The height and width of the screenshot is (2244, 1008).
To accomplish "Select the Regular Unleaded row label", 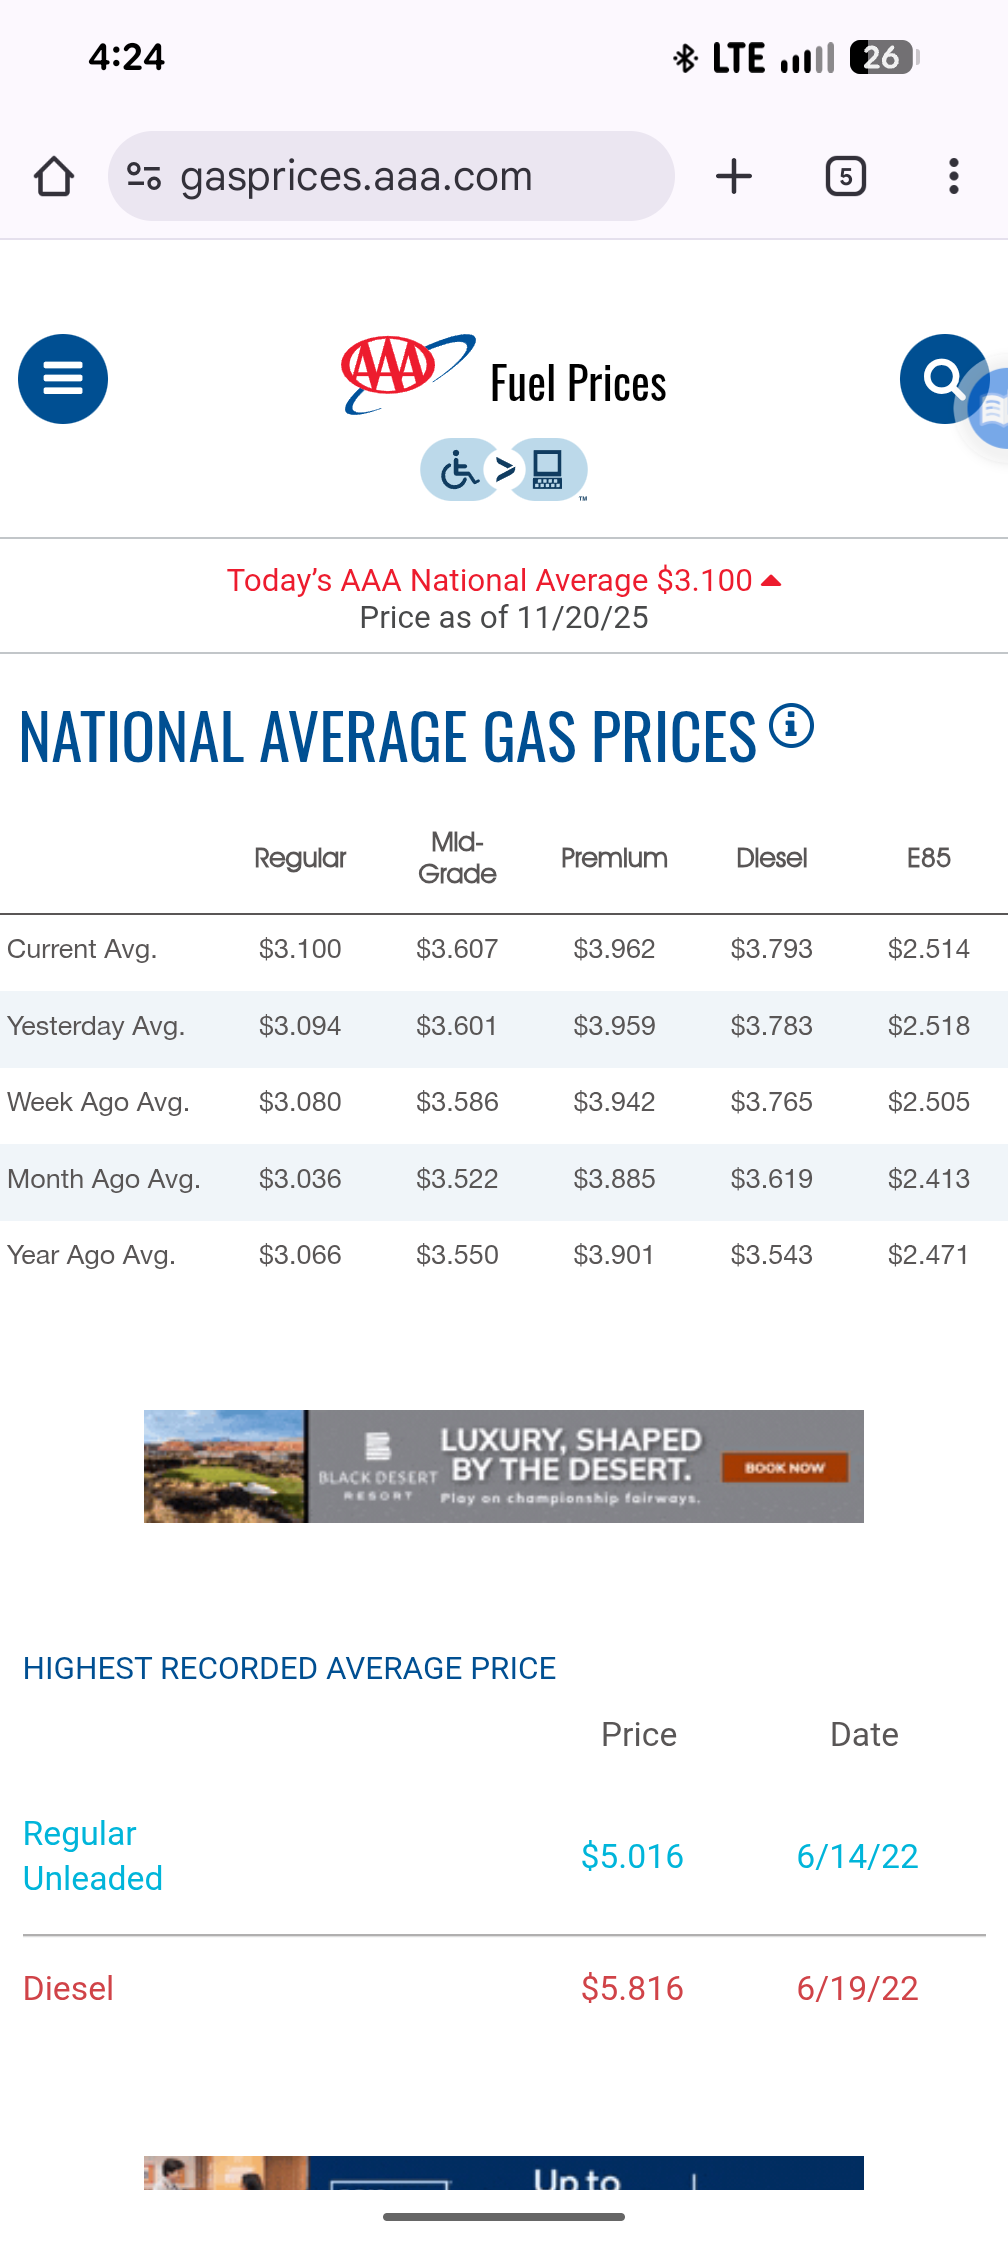I will click(x=92, y=1856).
